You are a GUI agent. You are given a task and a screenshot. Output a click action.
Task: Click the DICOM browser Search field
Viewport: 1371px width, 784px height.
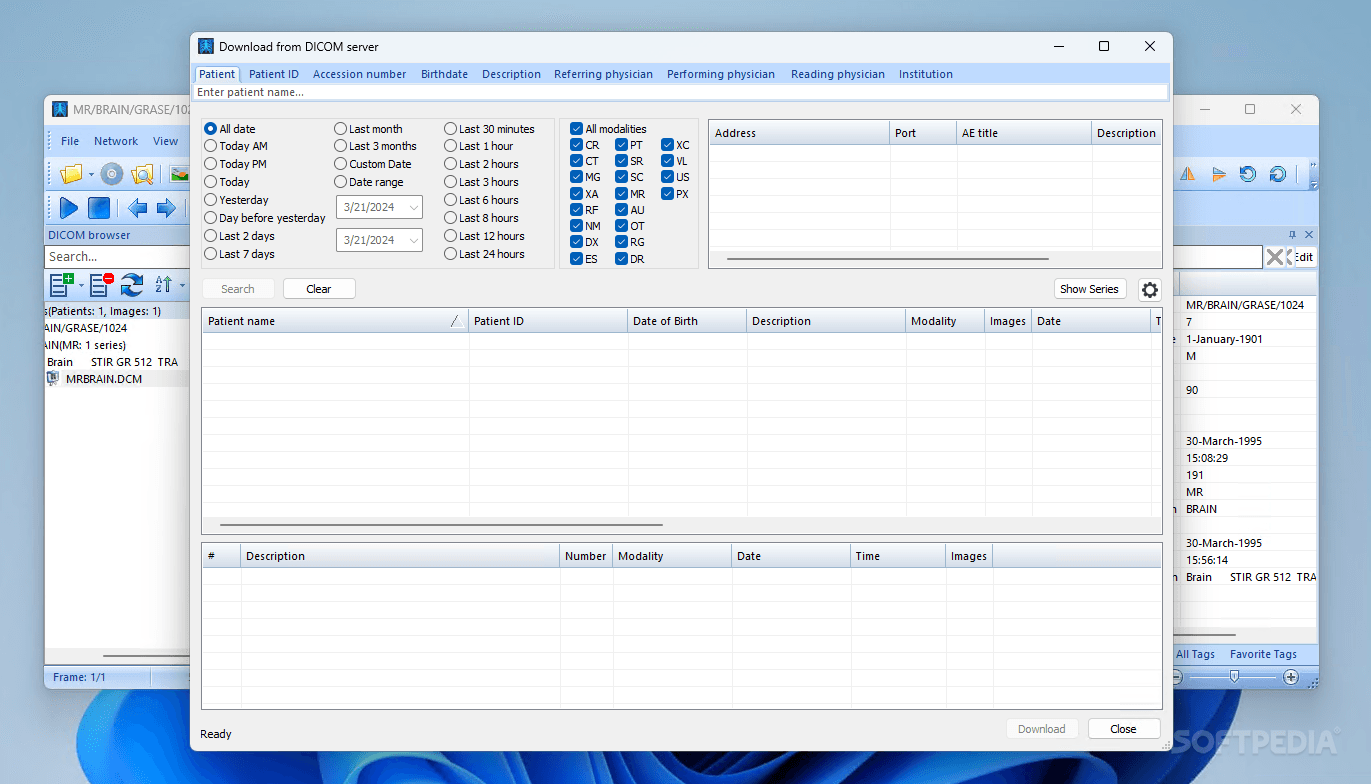[x=118, y=257]
